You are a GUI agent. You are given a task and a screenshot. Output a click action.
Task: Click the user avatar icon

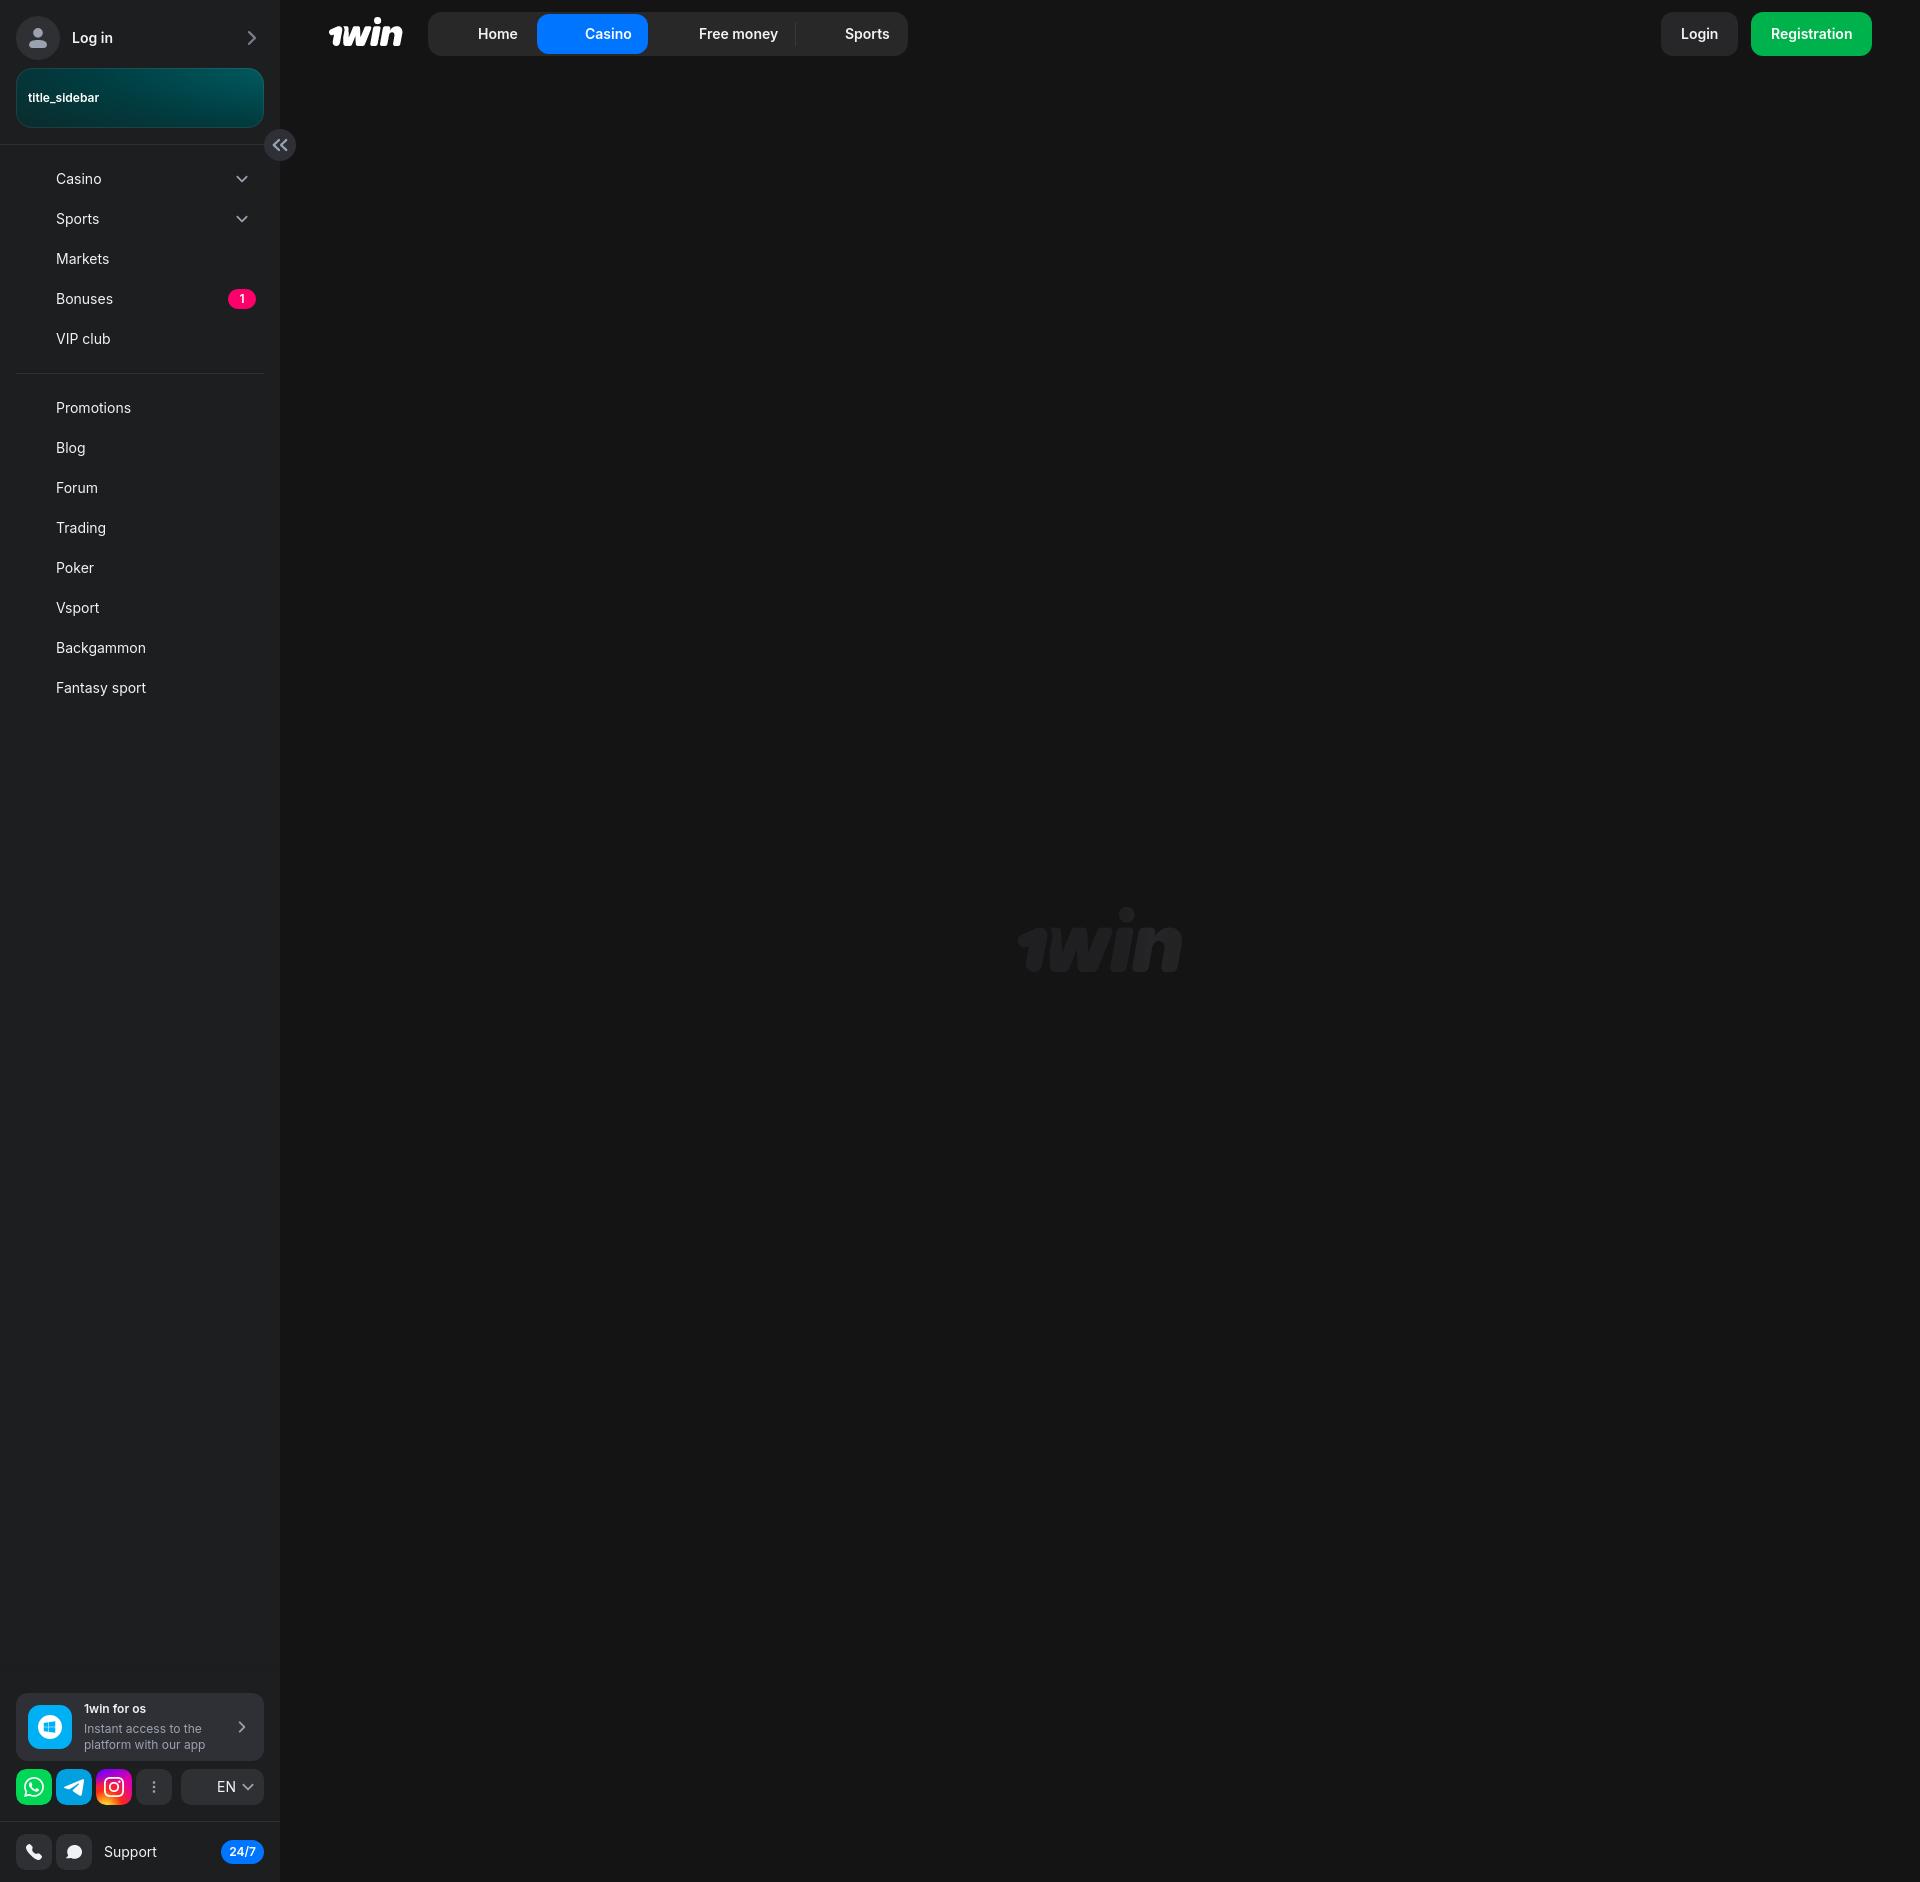coord(38,38)
